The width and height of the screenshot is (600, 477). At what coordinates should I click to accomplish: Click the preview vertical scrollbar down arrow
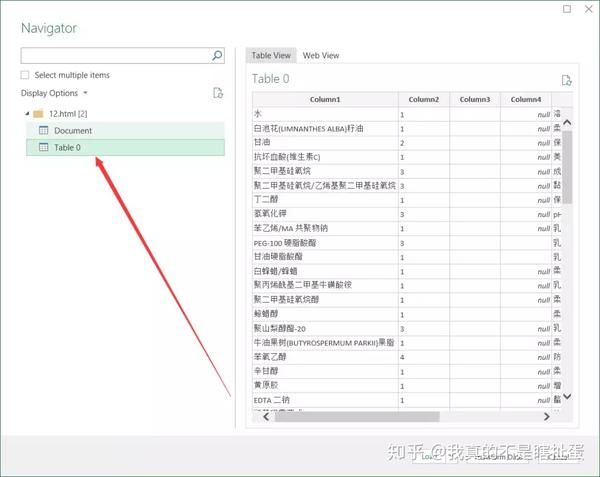click(567, 396)
